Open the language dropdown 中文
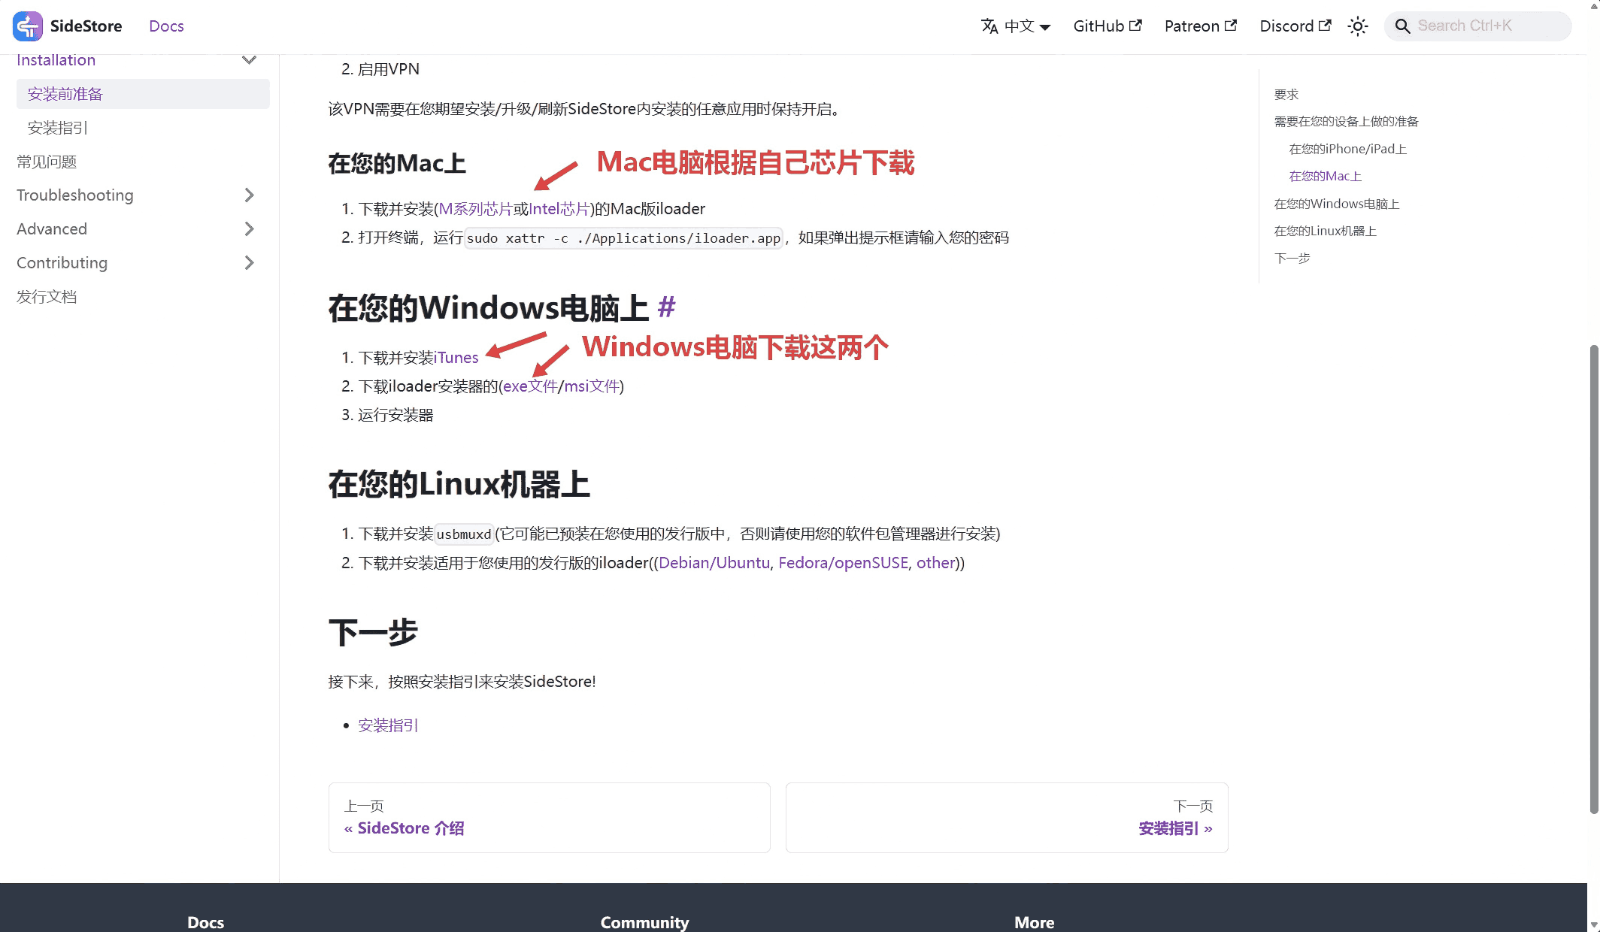Screen dimensions: 1600x932 1015,26
